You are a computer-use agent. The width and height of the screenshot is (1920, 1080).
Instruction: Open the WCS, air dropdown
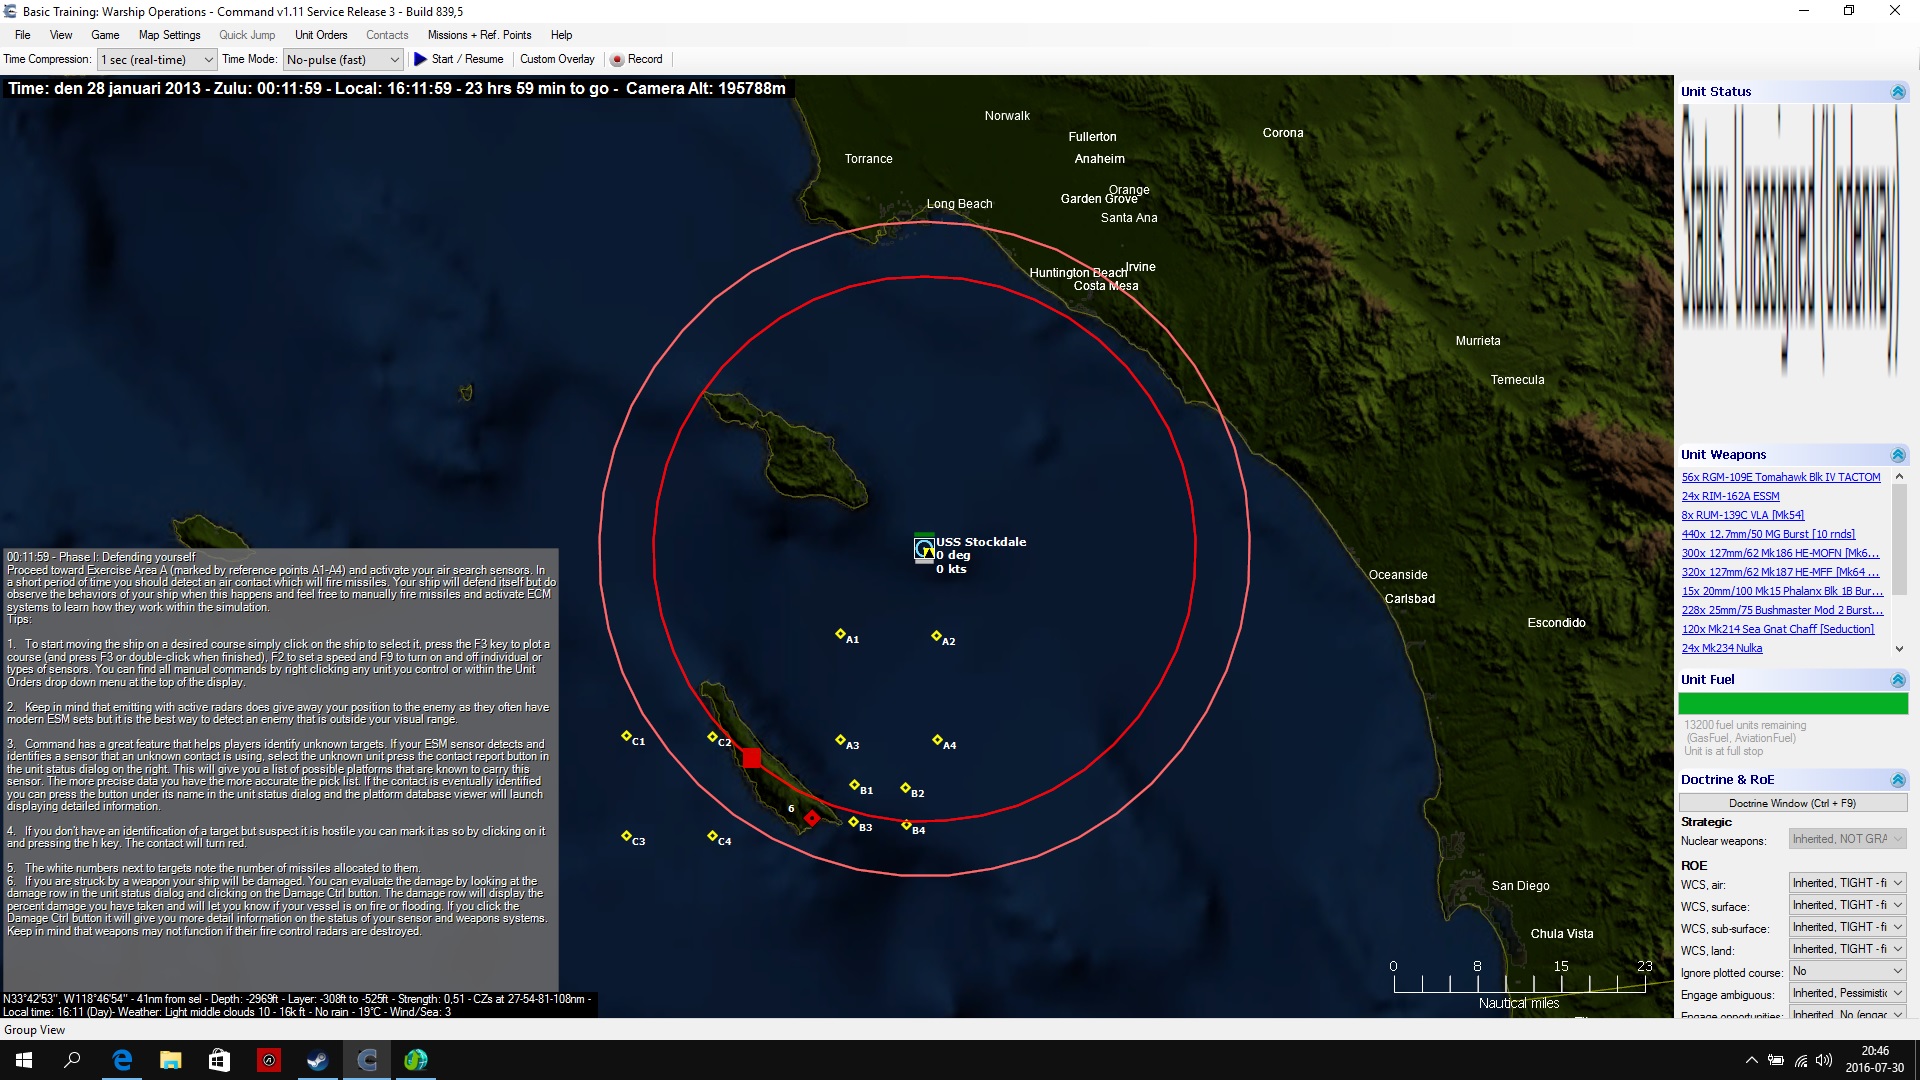[1847, 883]
